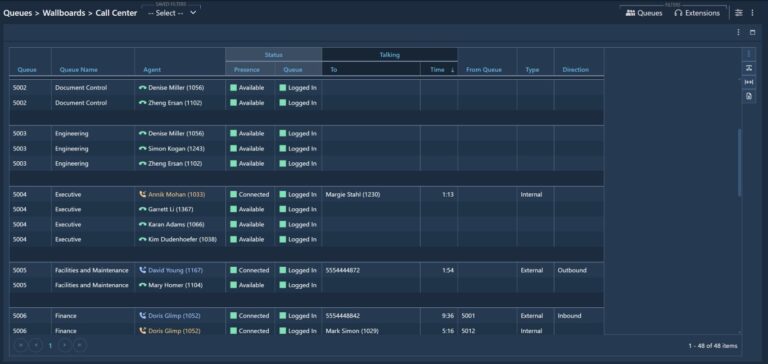Select page 1 in the pager
Screen dimensions: 768x364
[49, 346]
